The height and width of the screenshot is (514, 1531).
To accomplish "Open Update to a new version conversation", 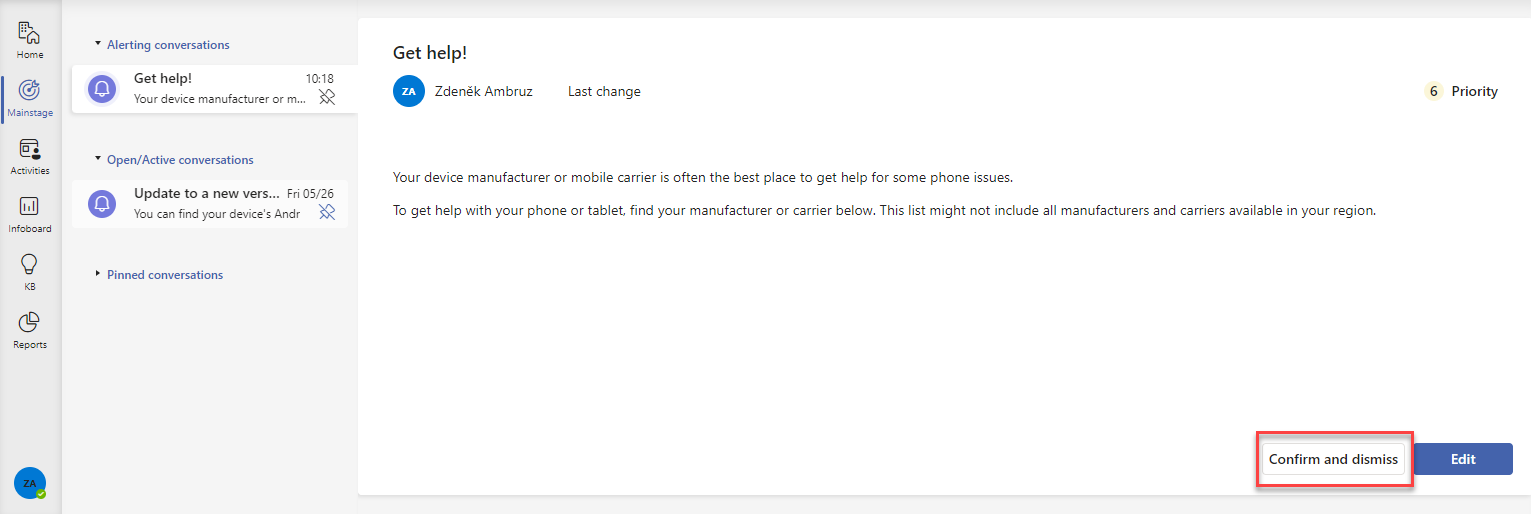I will pos(210,204).
